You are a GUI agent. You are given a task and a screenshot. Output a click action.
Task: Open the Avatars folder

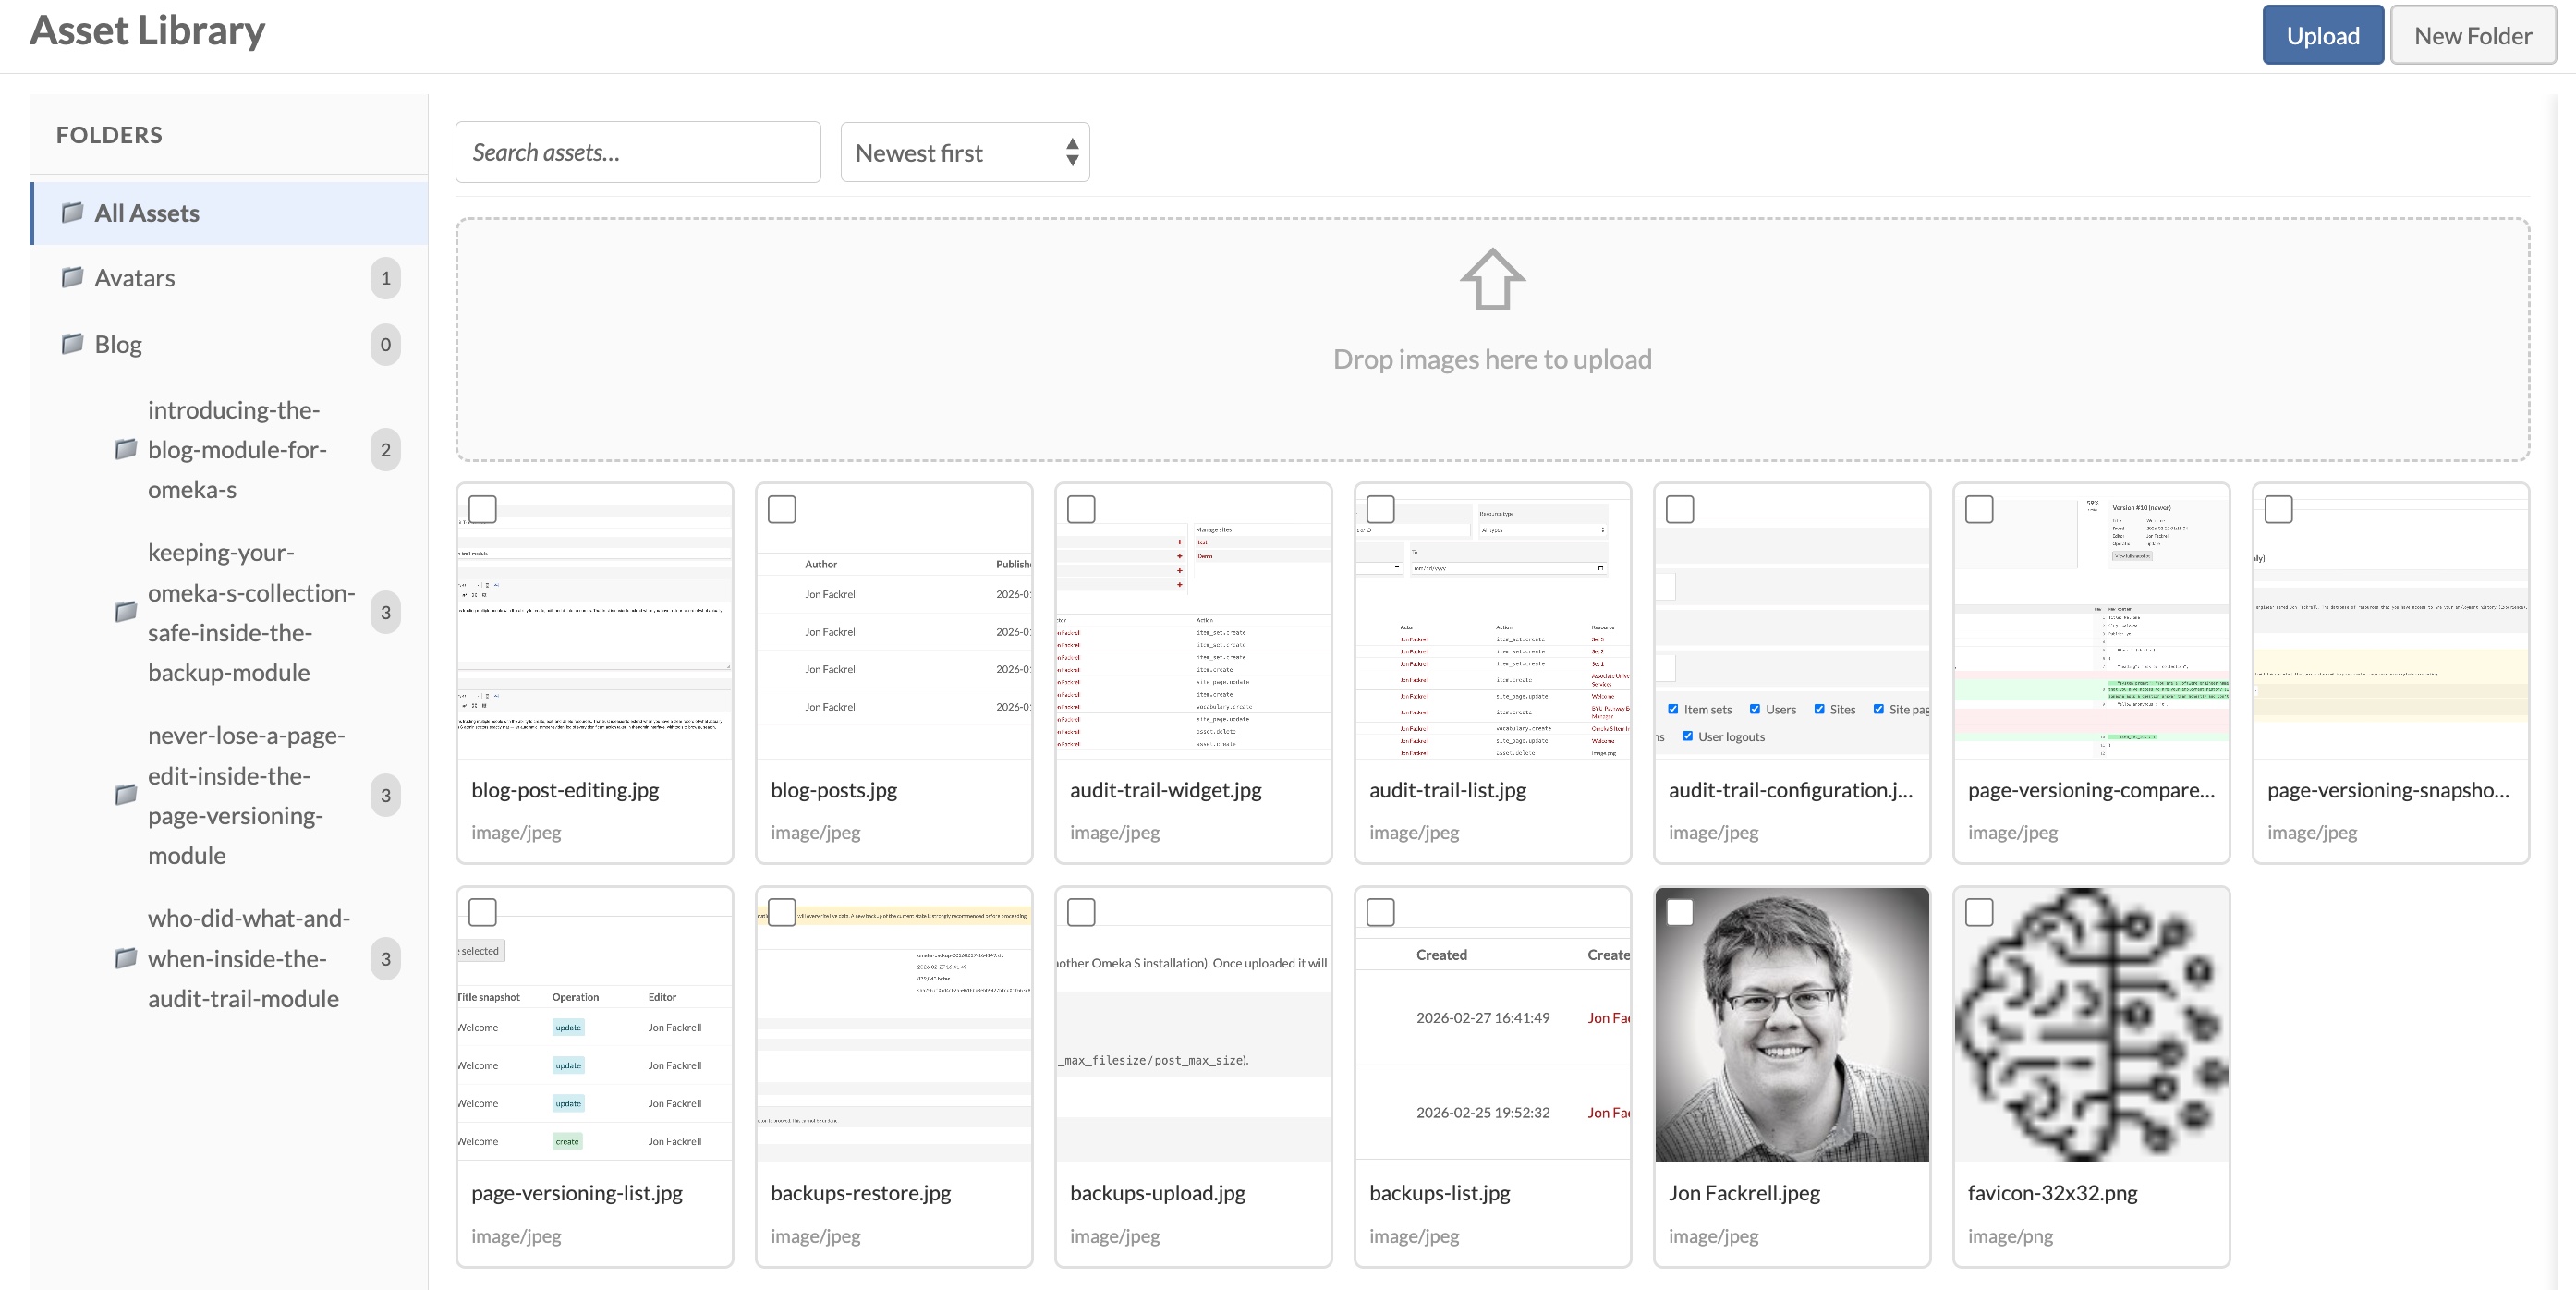(x=135, y=278)
